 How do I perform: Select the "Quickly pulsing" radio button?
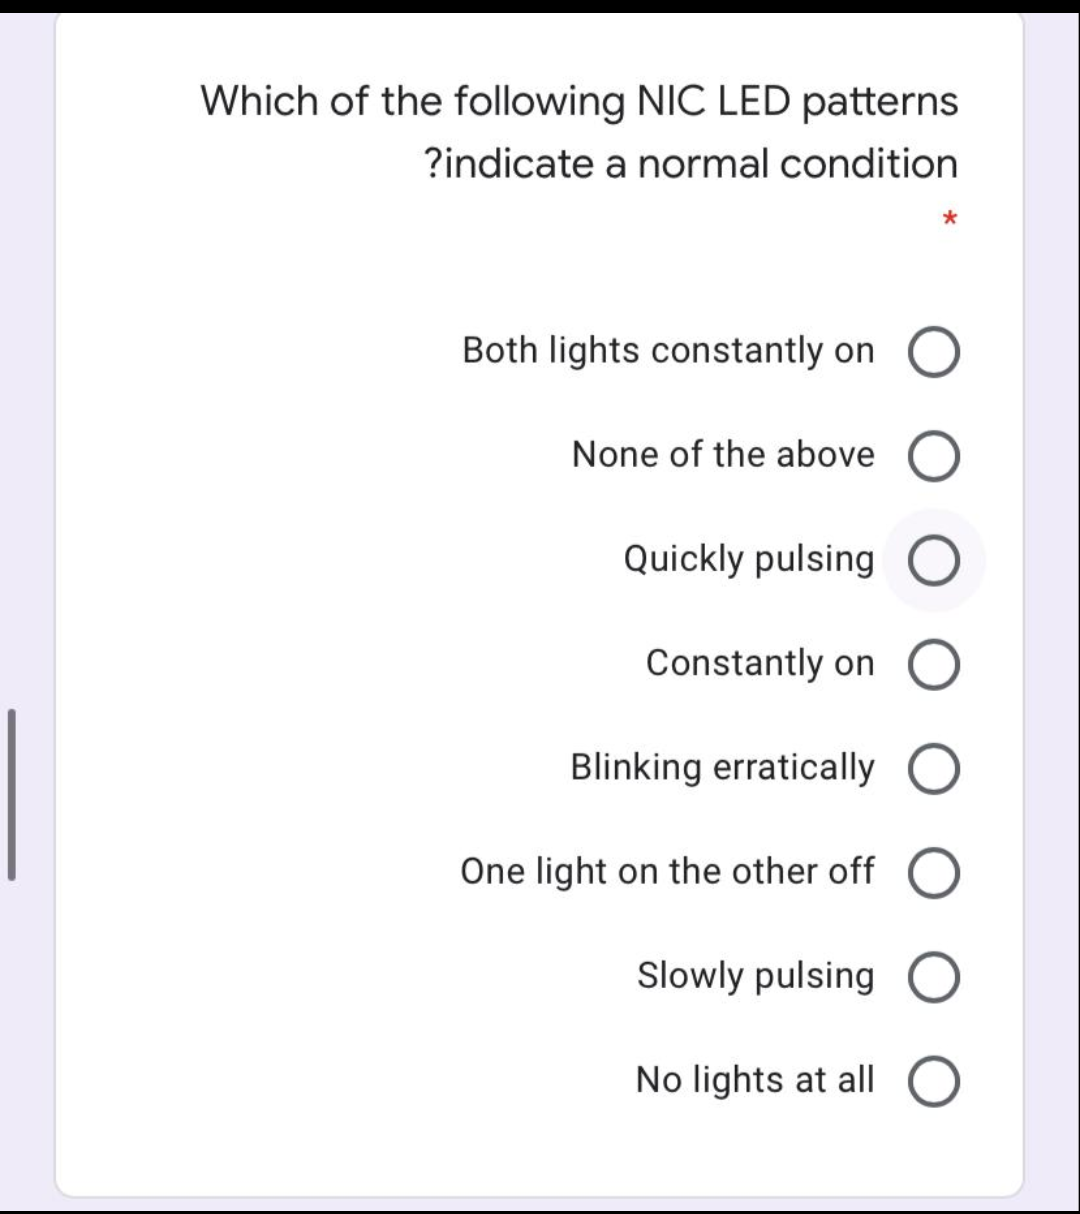click(x=933, y=560)
